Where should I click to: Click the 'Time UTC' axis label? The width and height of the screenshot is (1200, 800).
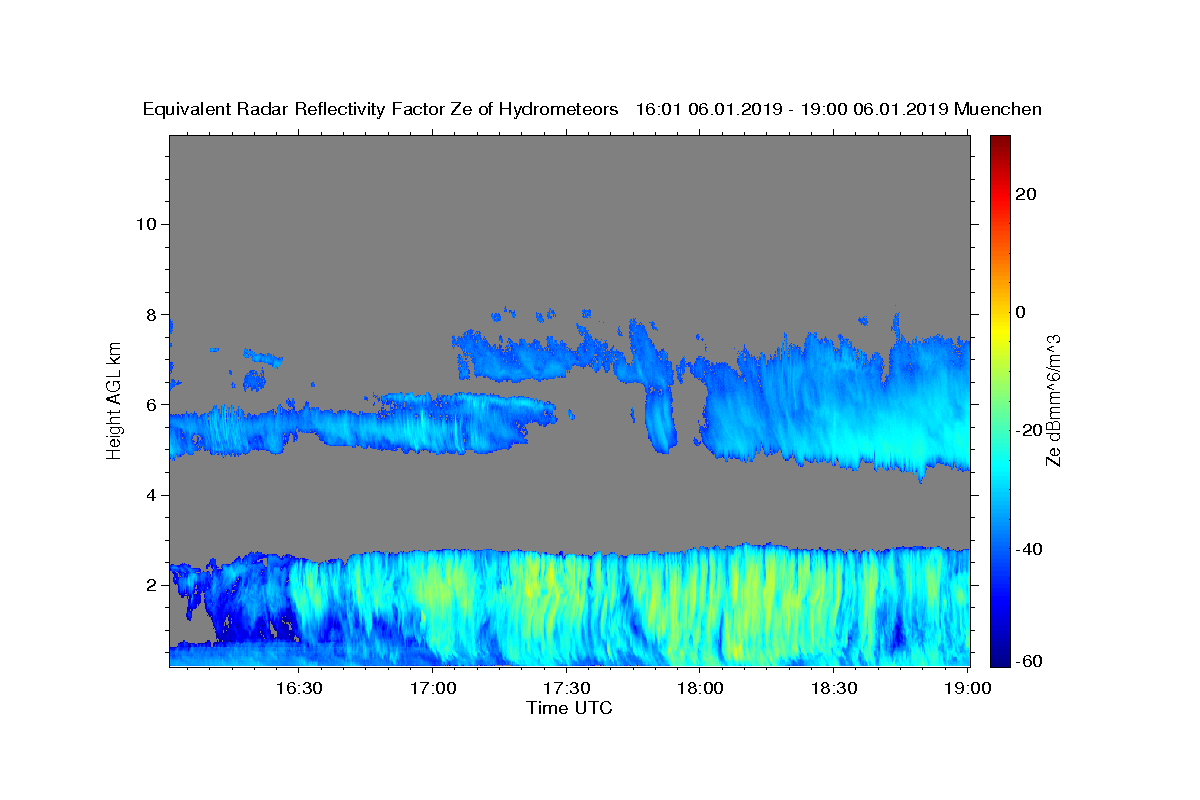click(x=569, y=708)
